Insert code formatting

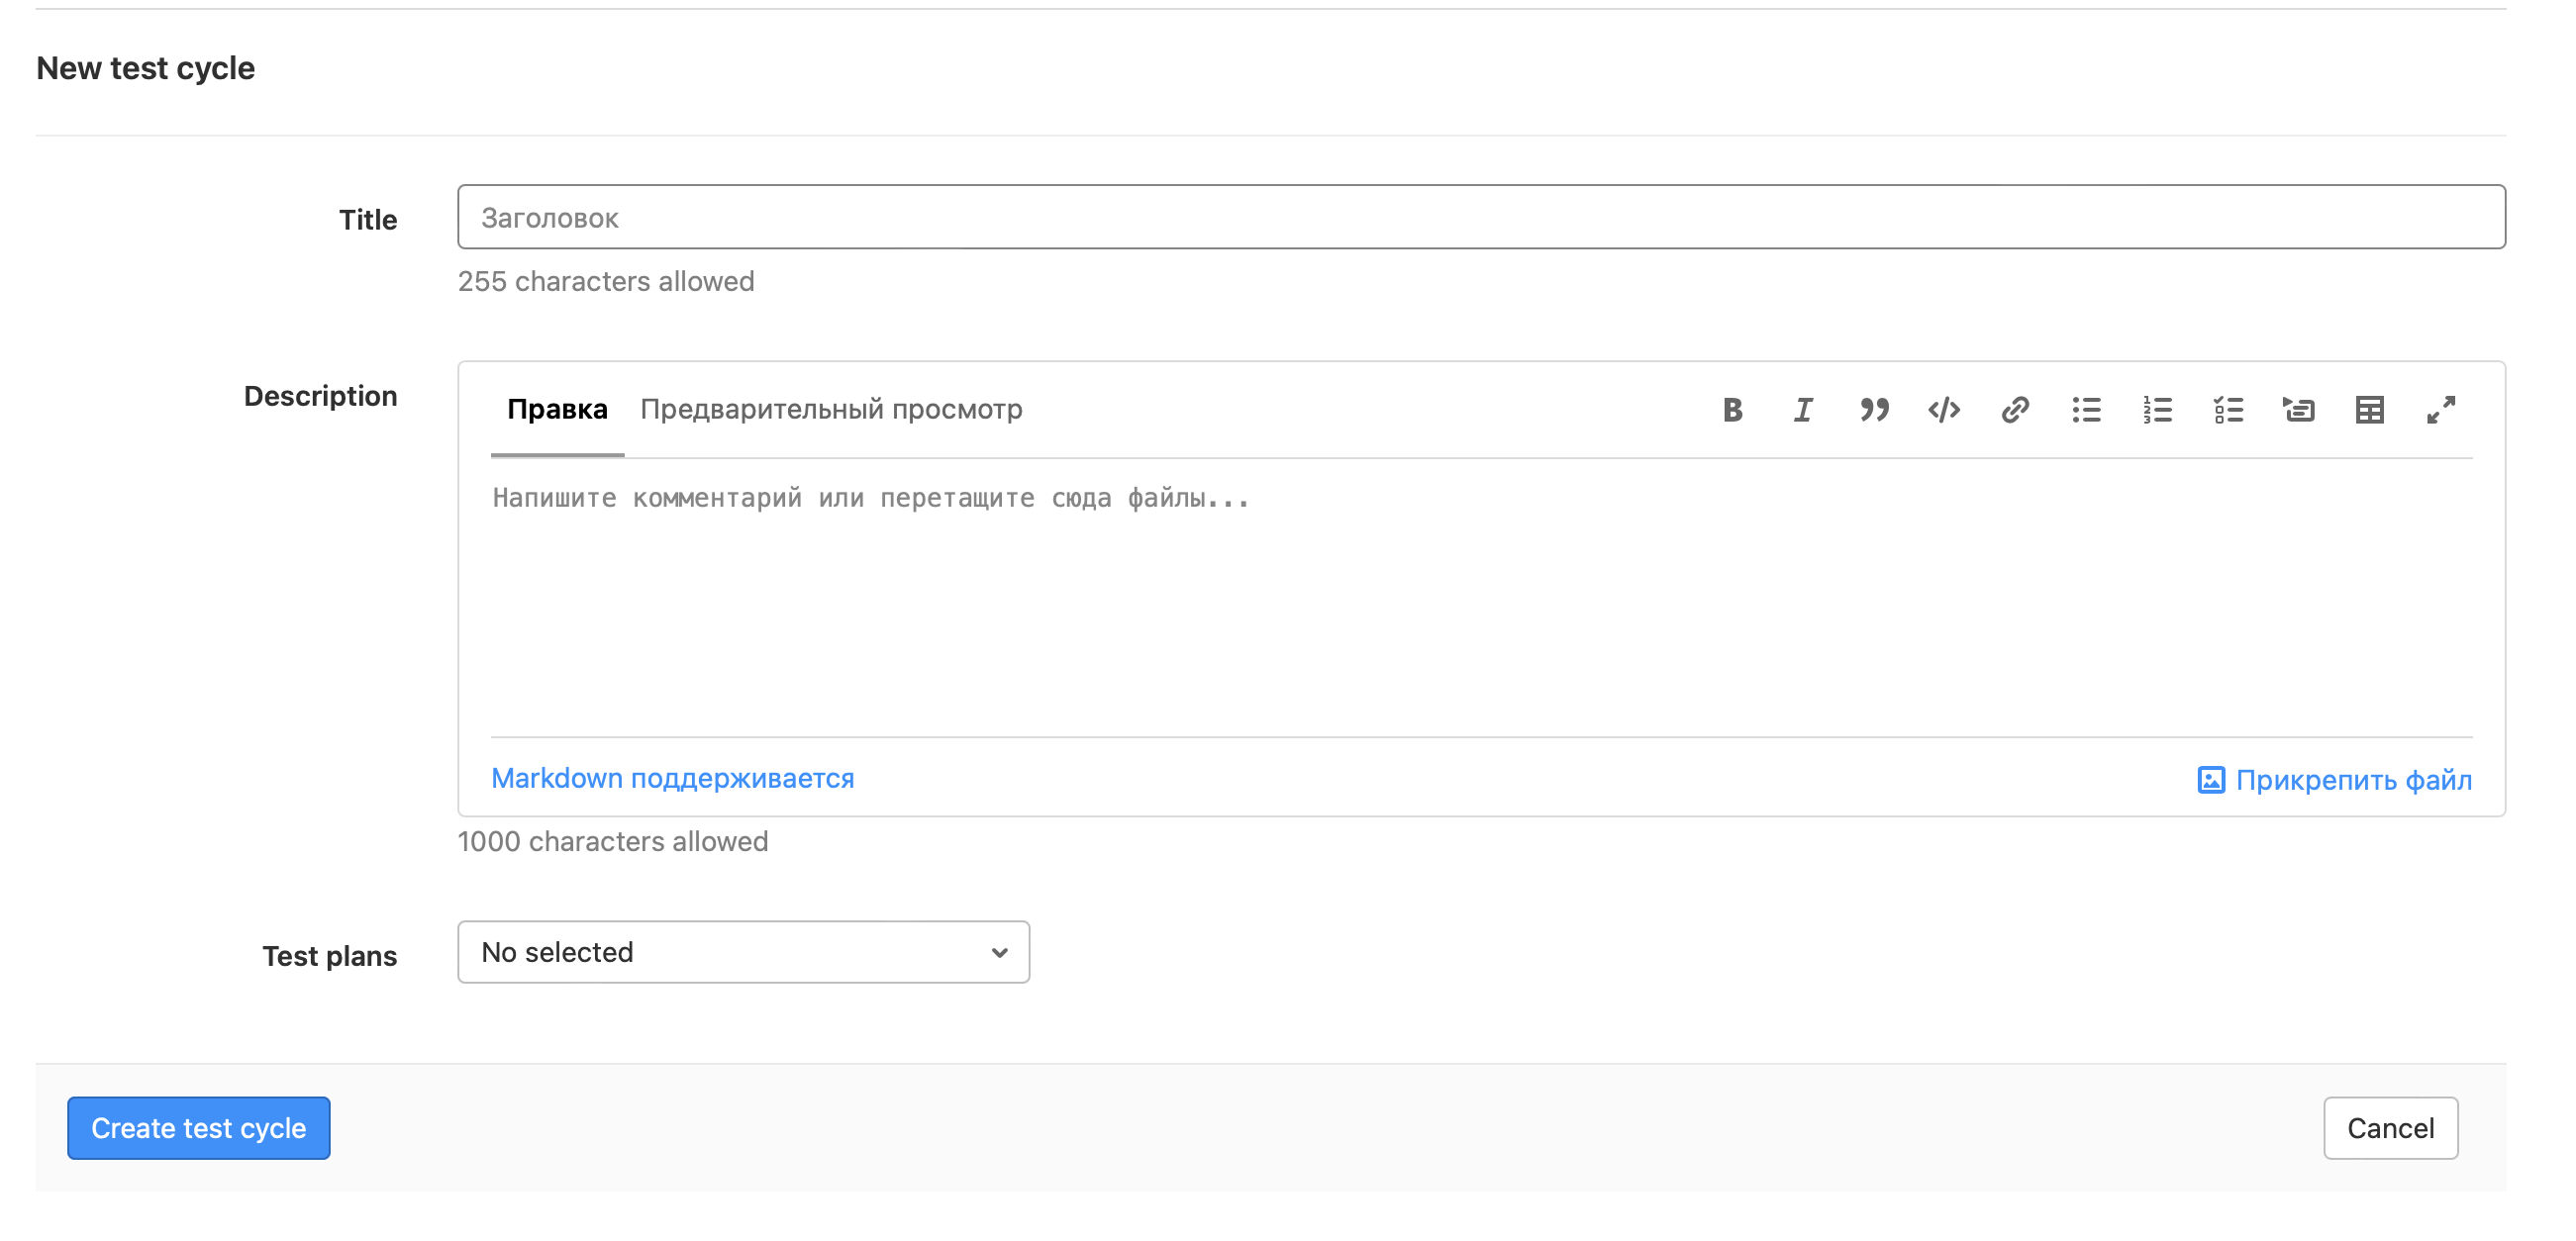[1944, 410]
